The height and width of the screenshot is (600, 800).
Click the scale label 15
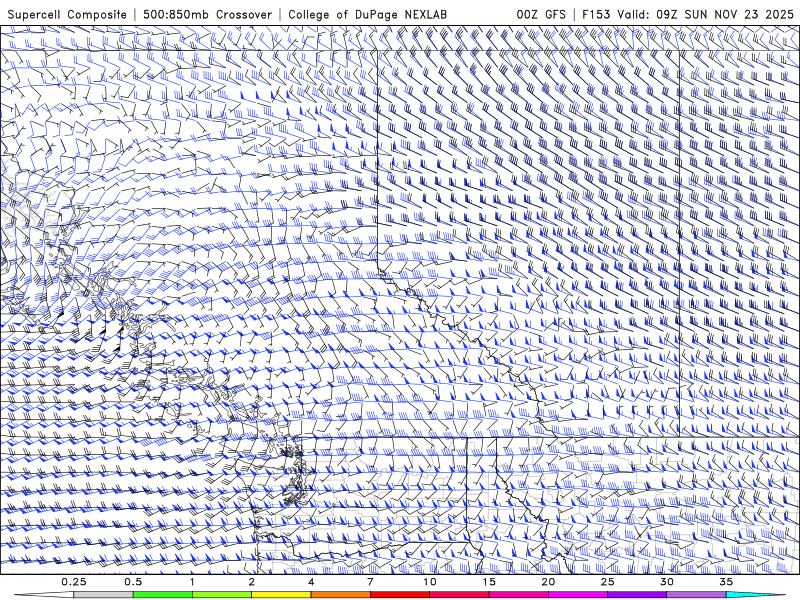[x=489, y=582]
